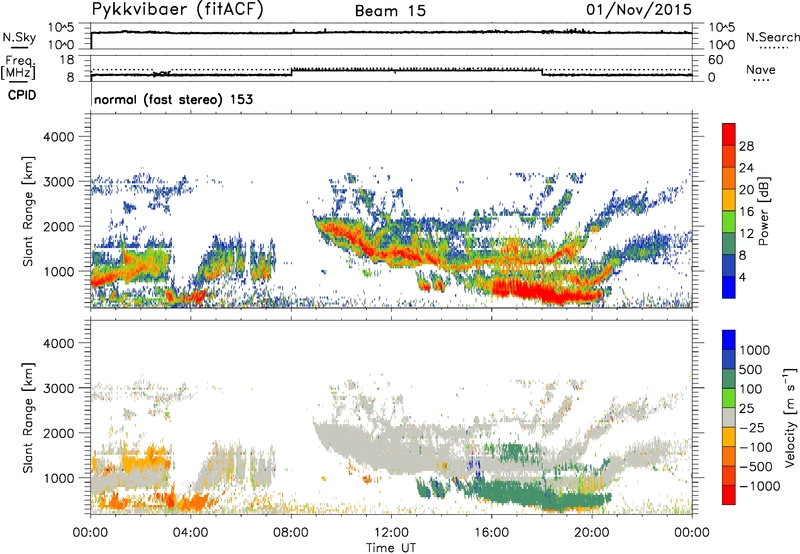Click the 04:00 time axis label
This screenshot has height=554, width=800.
click(x=190, y=533)
